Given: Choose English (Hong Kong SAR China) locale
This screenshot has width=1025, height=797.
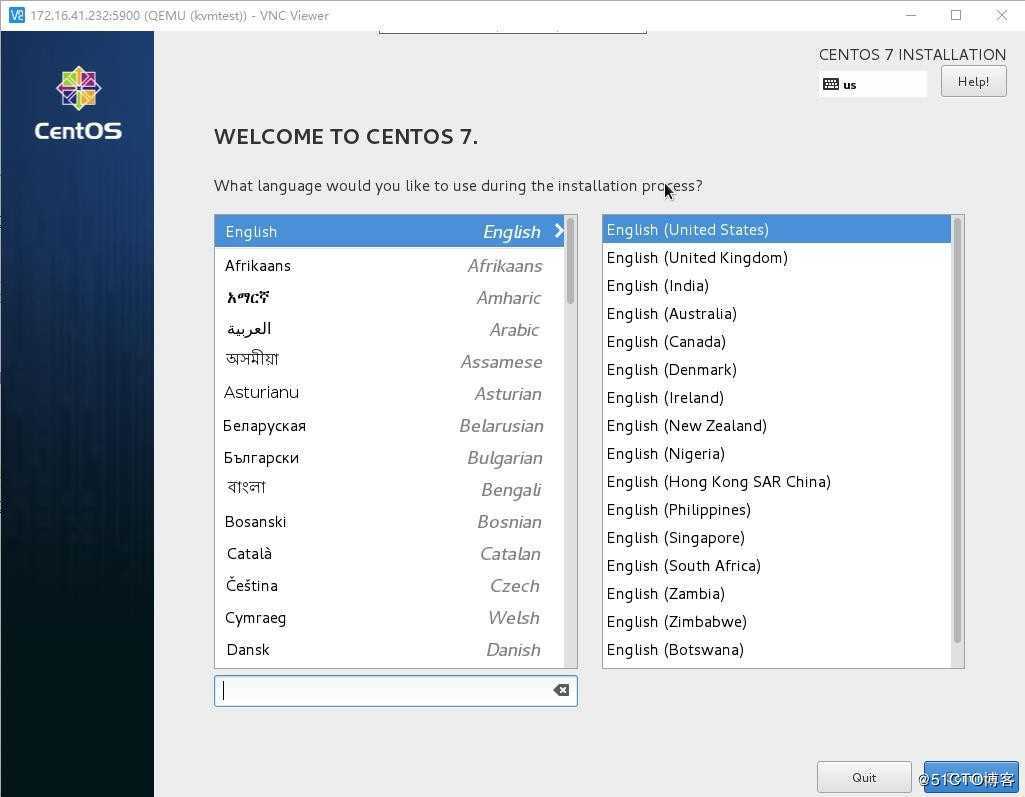Looking at the screenshot, I should pyautogui.click(x=777, y=482).
